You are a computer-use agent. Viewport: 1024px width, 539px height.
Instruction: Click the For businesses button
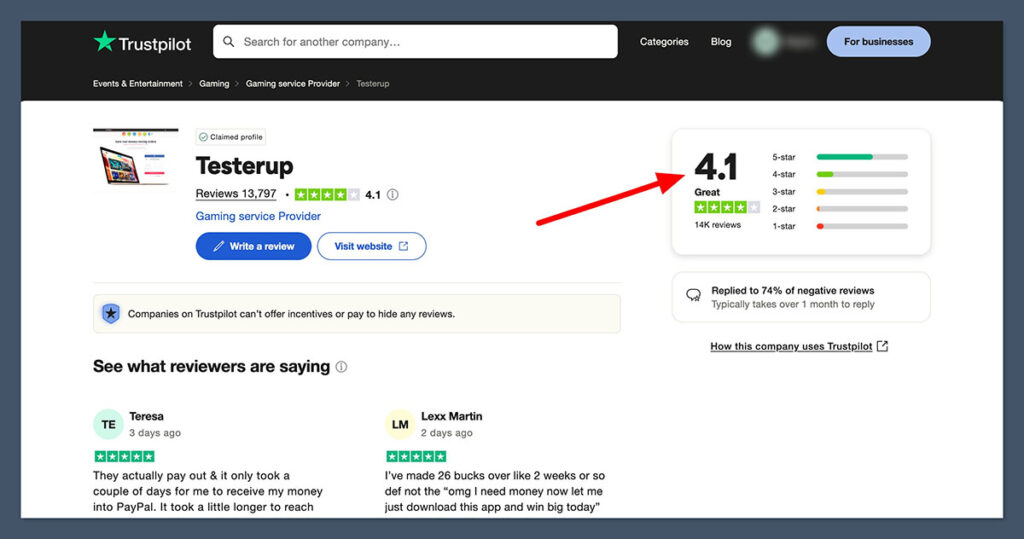[x=878, y=42]
